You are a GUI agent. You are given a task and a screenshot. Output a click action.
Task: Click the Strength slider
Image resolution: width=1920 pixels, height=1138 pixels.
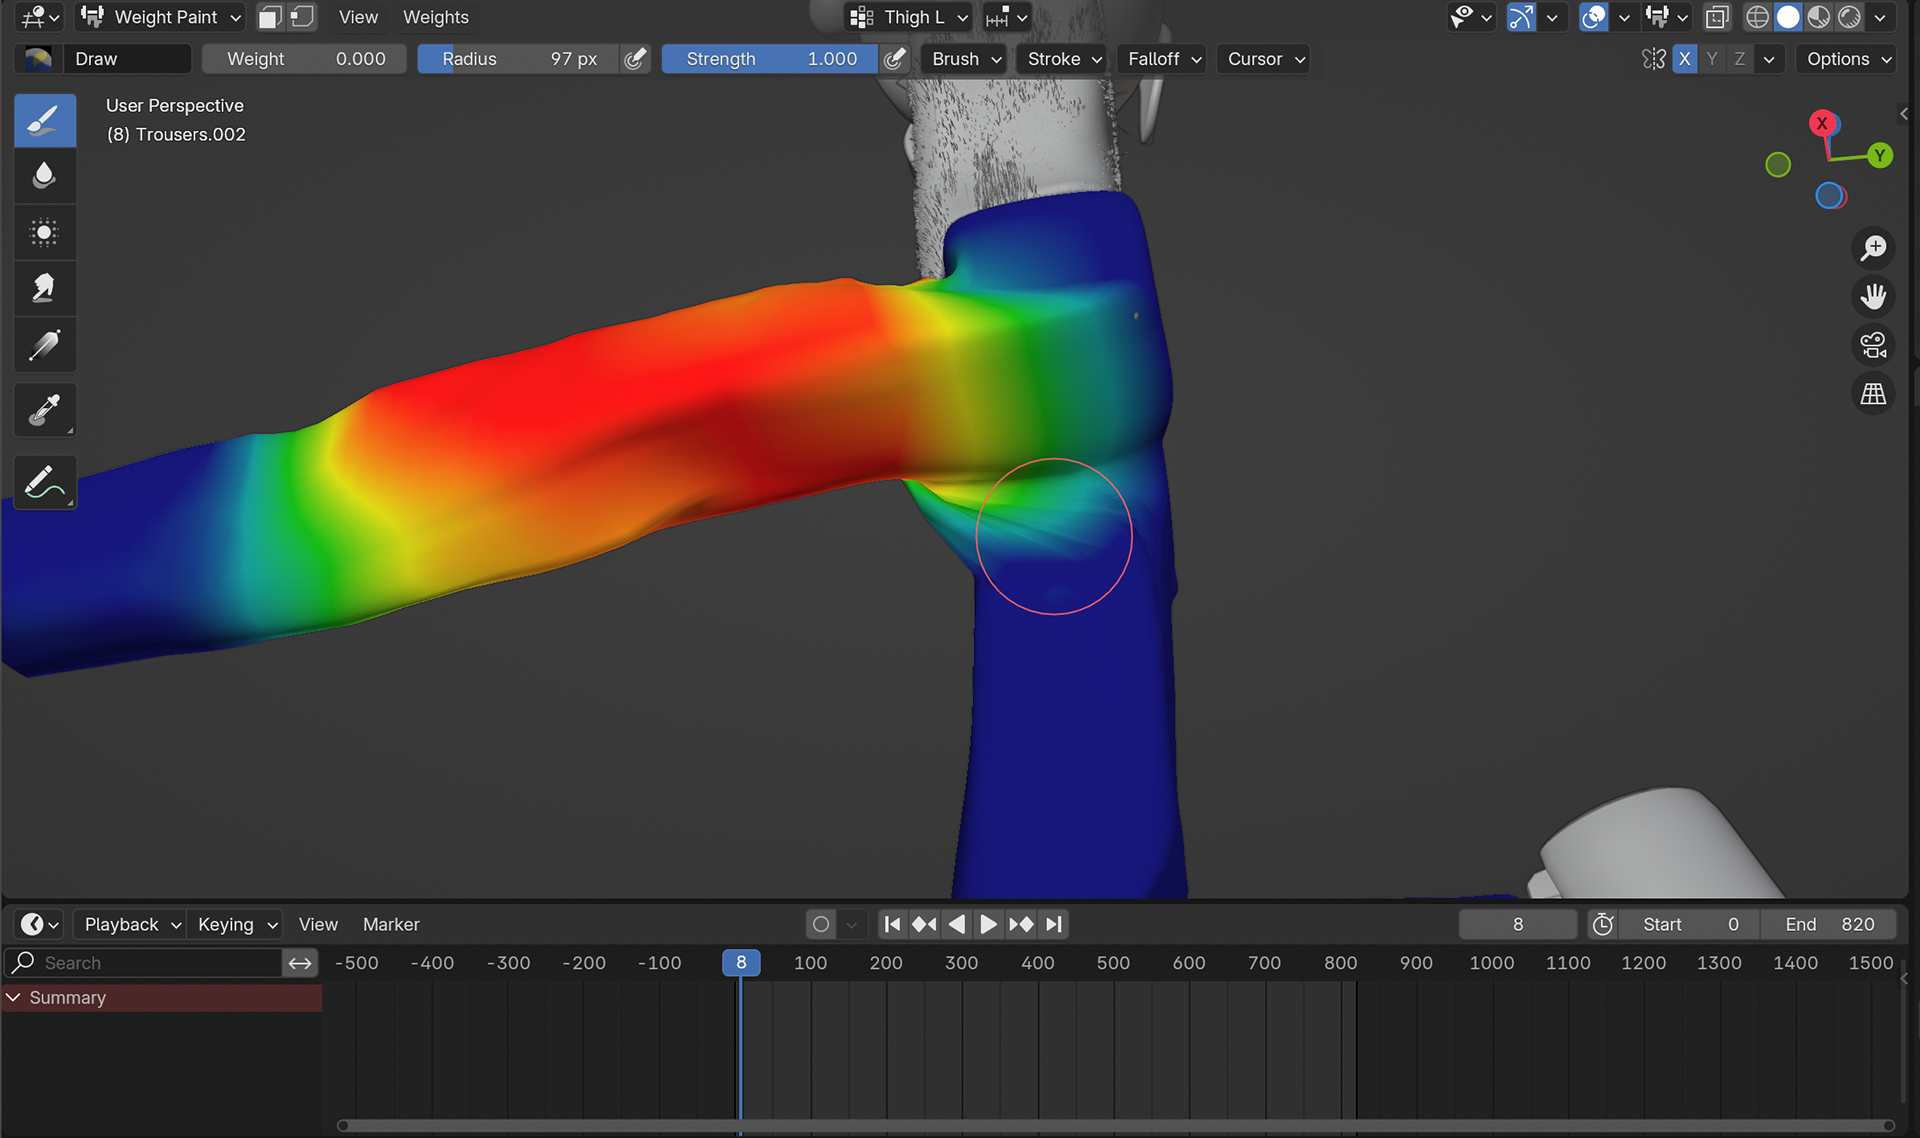pyautogui.click(x=770, y=59)
